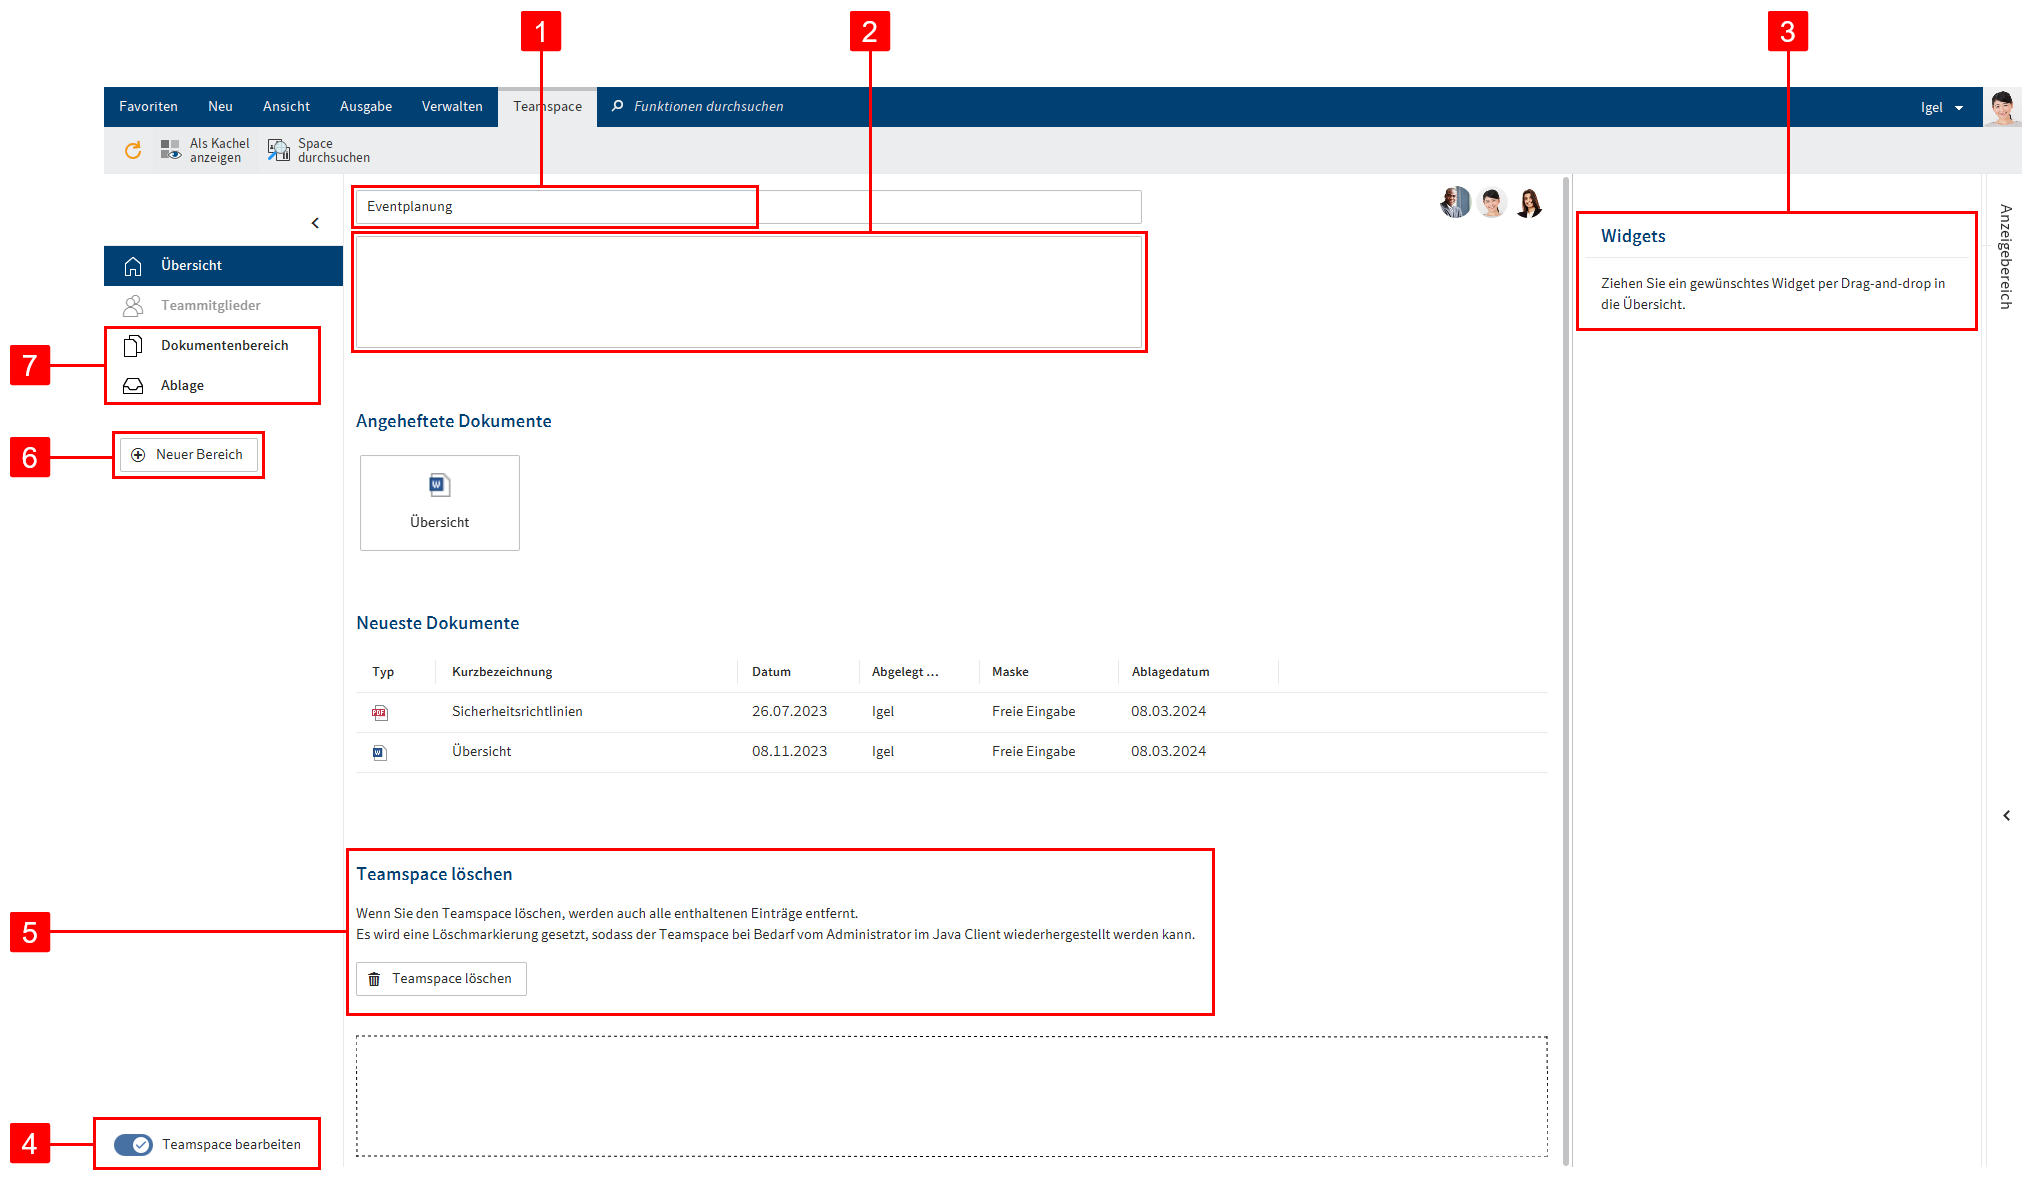Click the user profile picture top right
This screenshot has height=1193, width=2038.
click(x=2001, y=107)
